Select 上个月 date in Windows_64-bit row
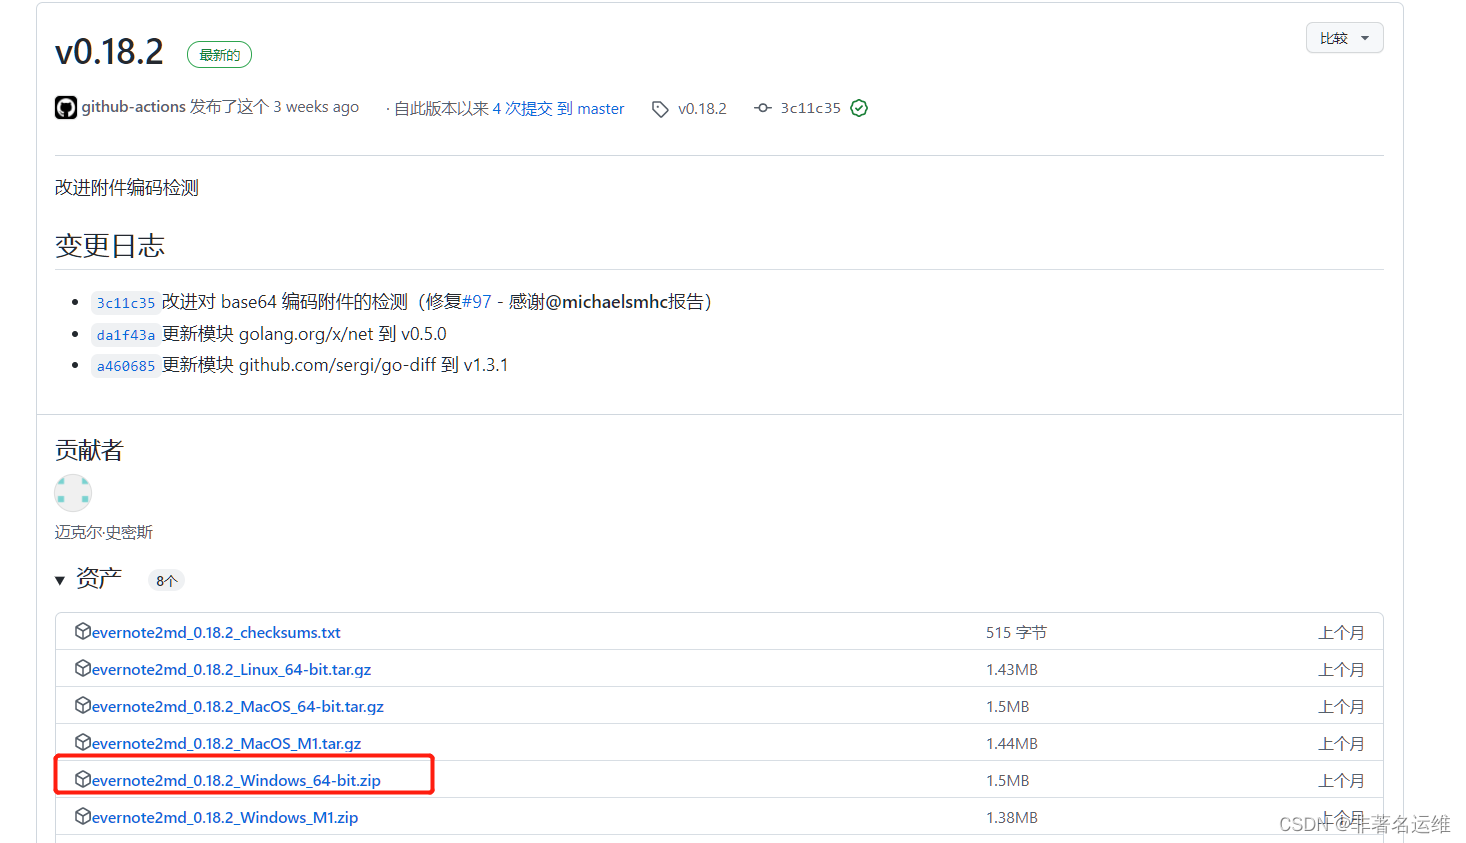The image size is (1466, 843). (1341, 780)
